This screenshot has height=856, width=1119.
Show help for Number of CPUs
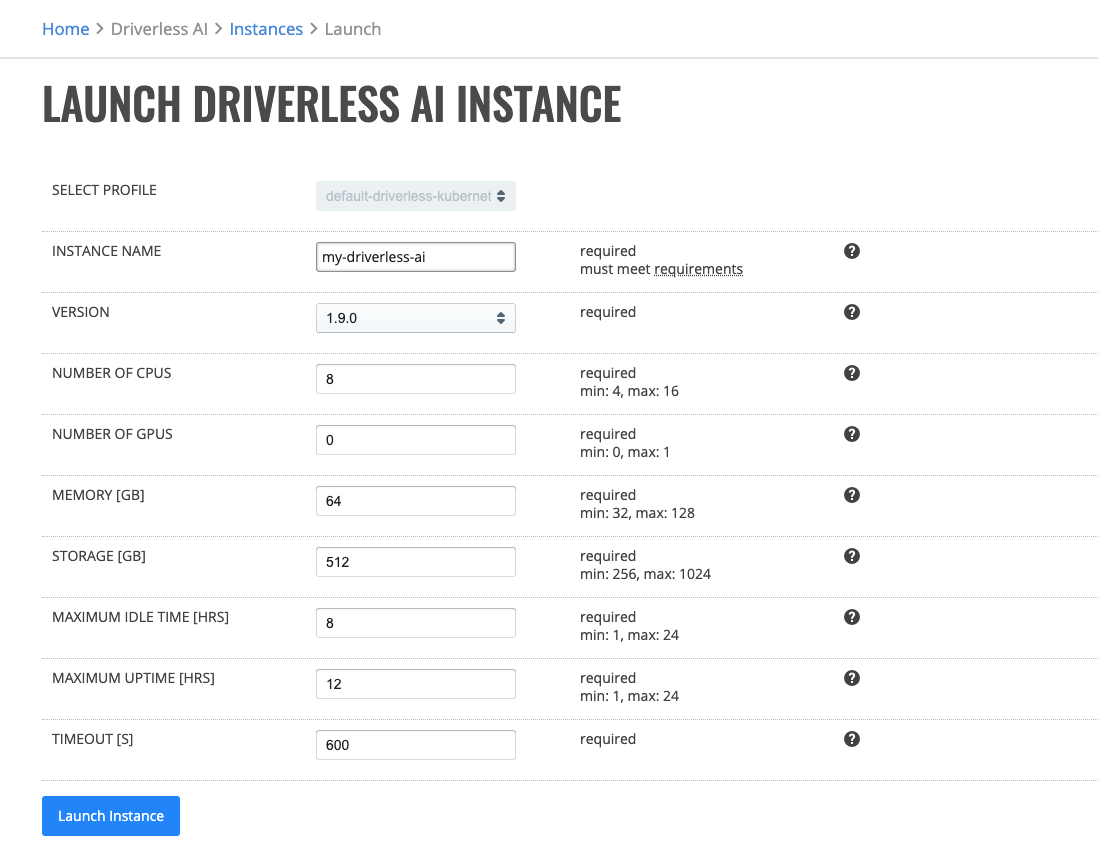pos(851,373)
